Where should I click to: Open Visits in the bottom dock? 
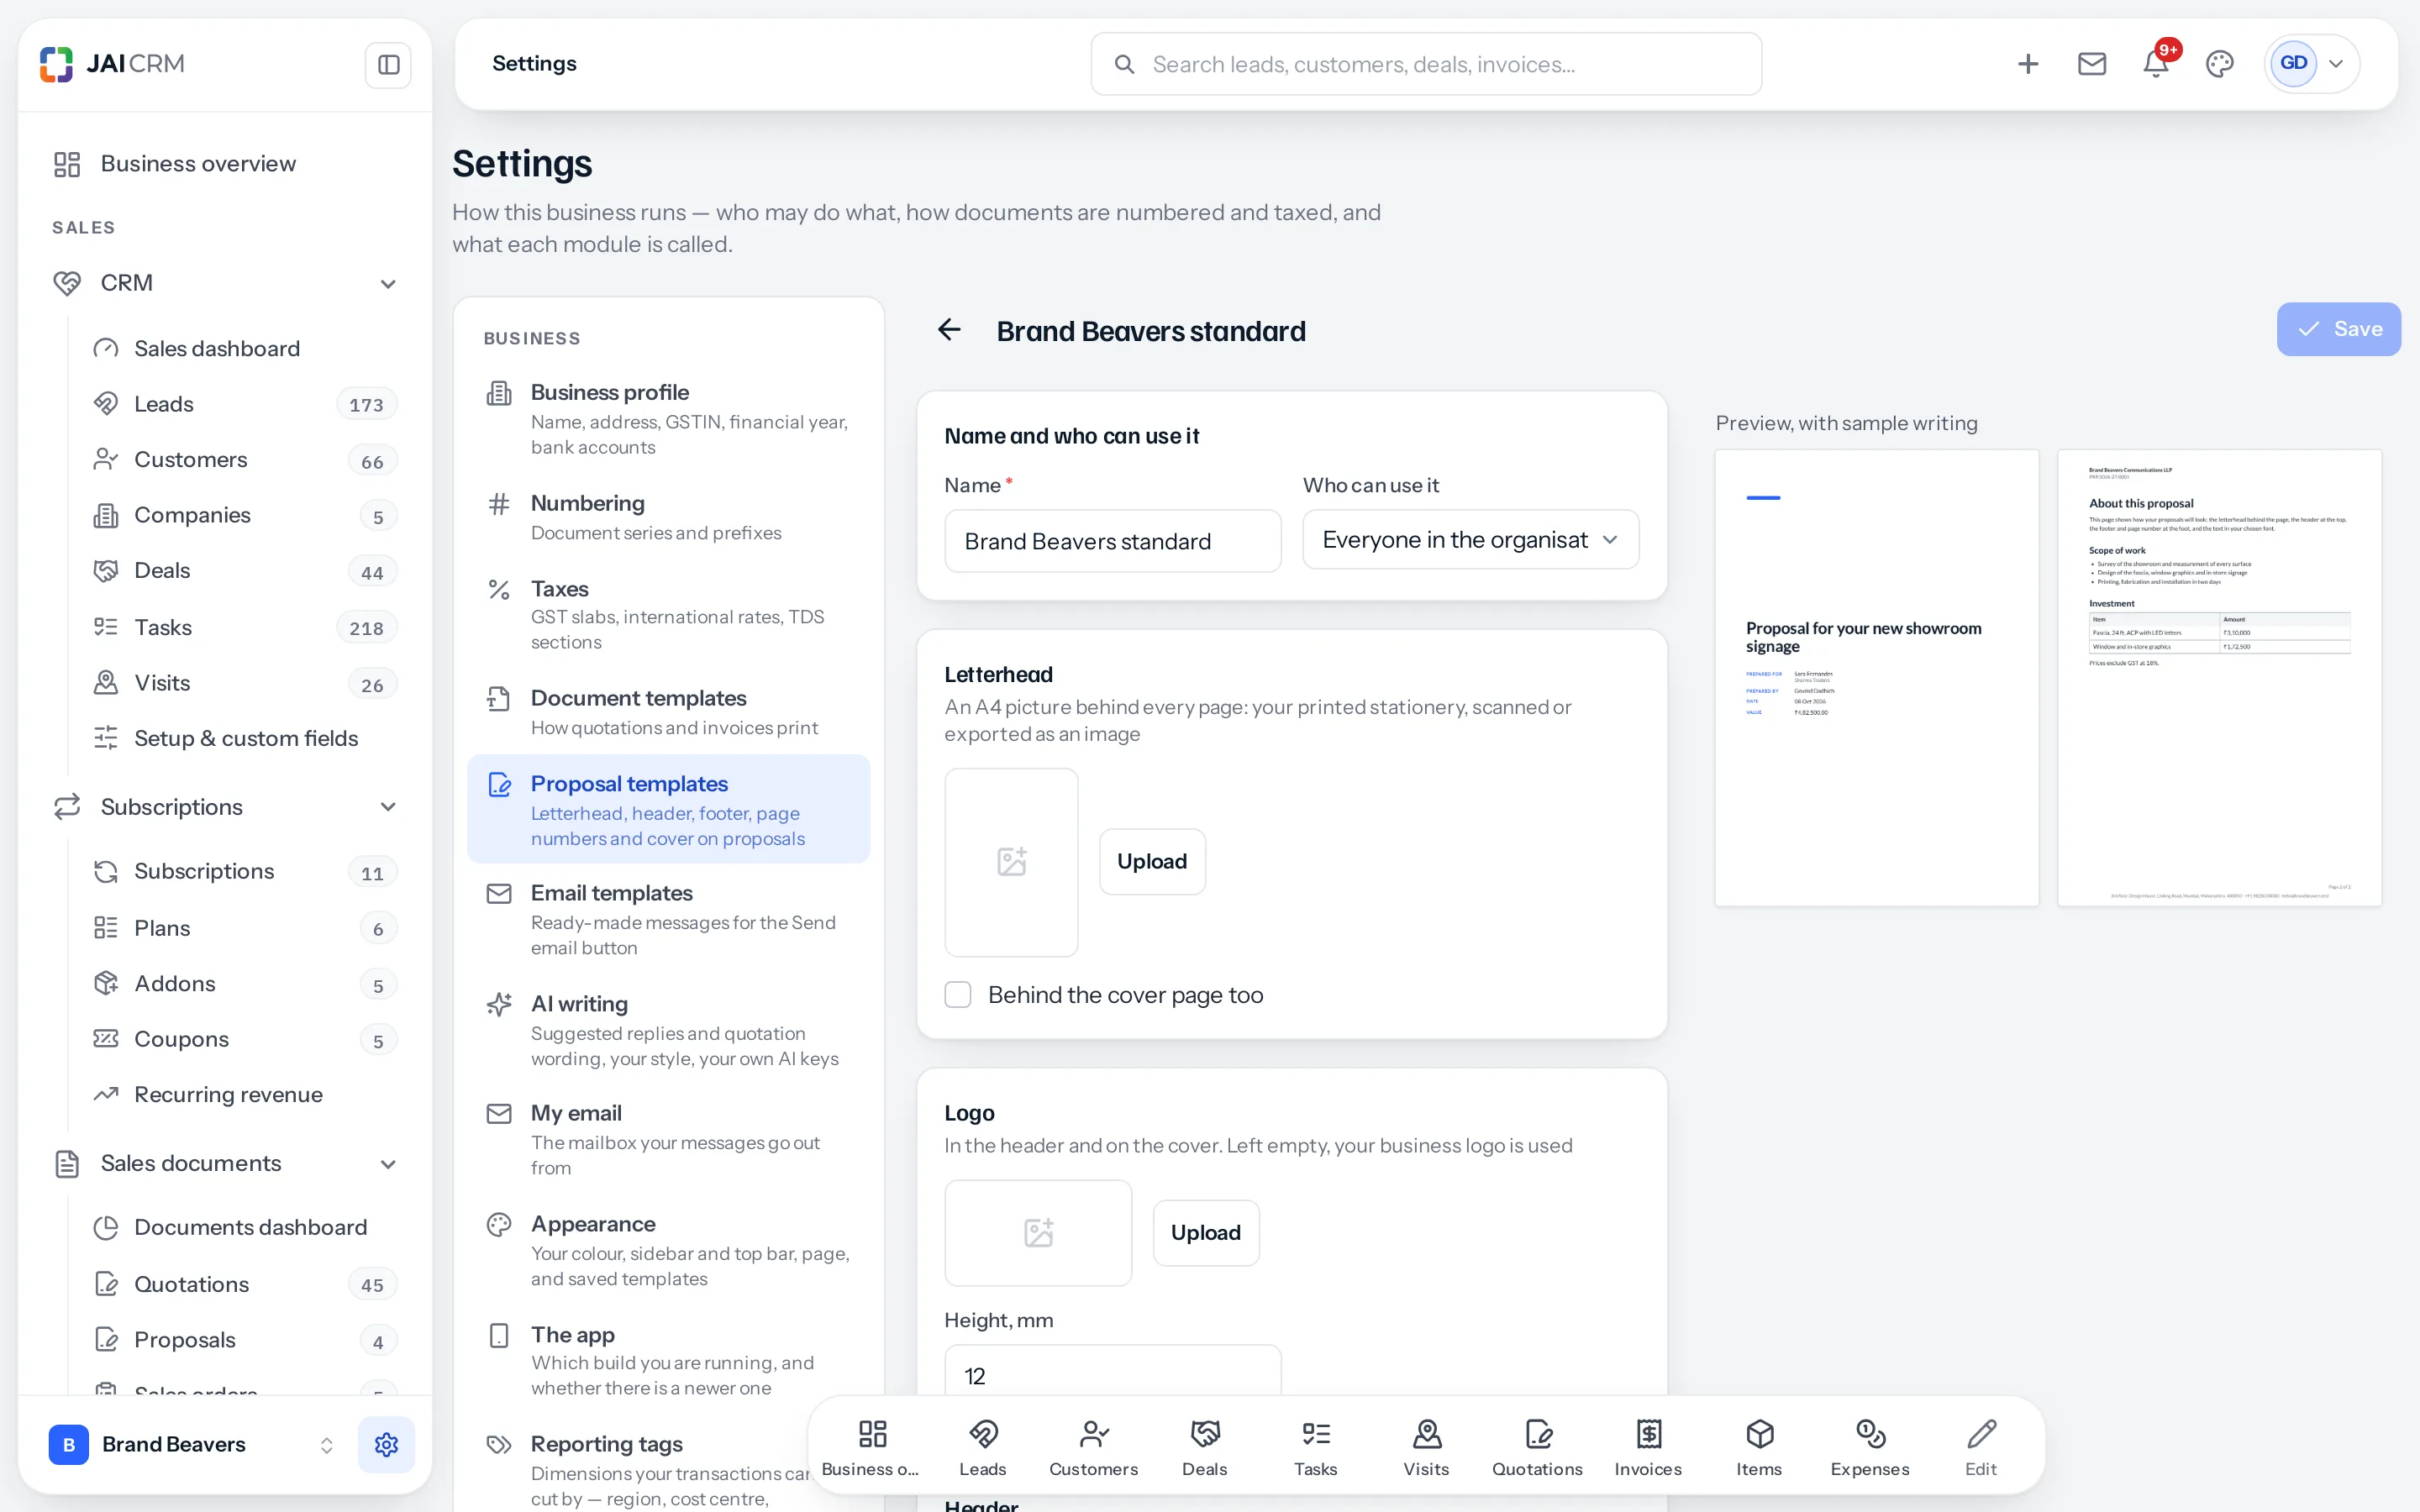(x=1426, y=1447)
